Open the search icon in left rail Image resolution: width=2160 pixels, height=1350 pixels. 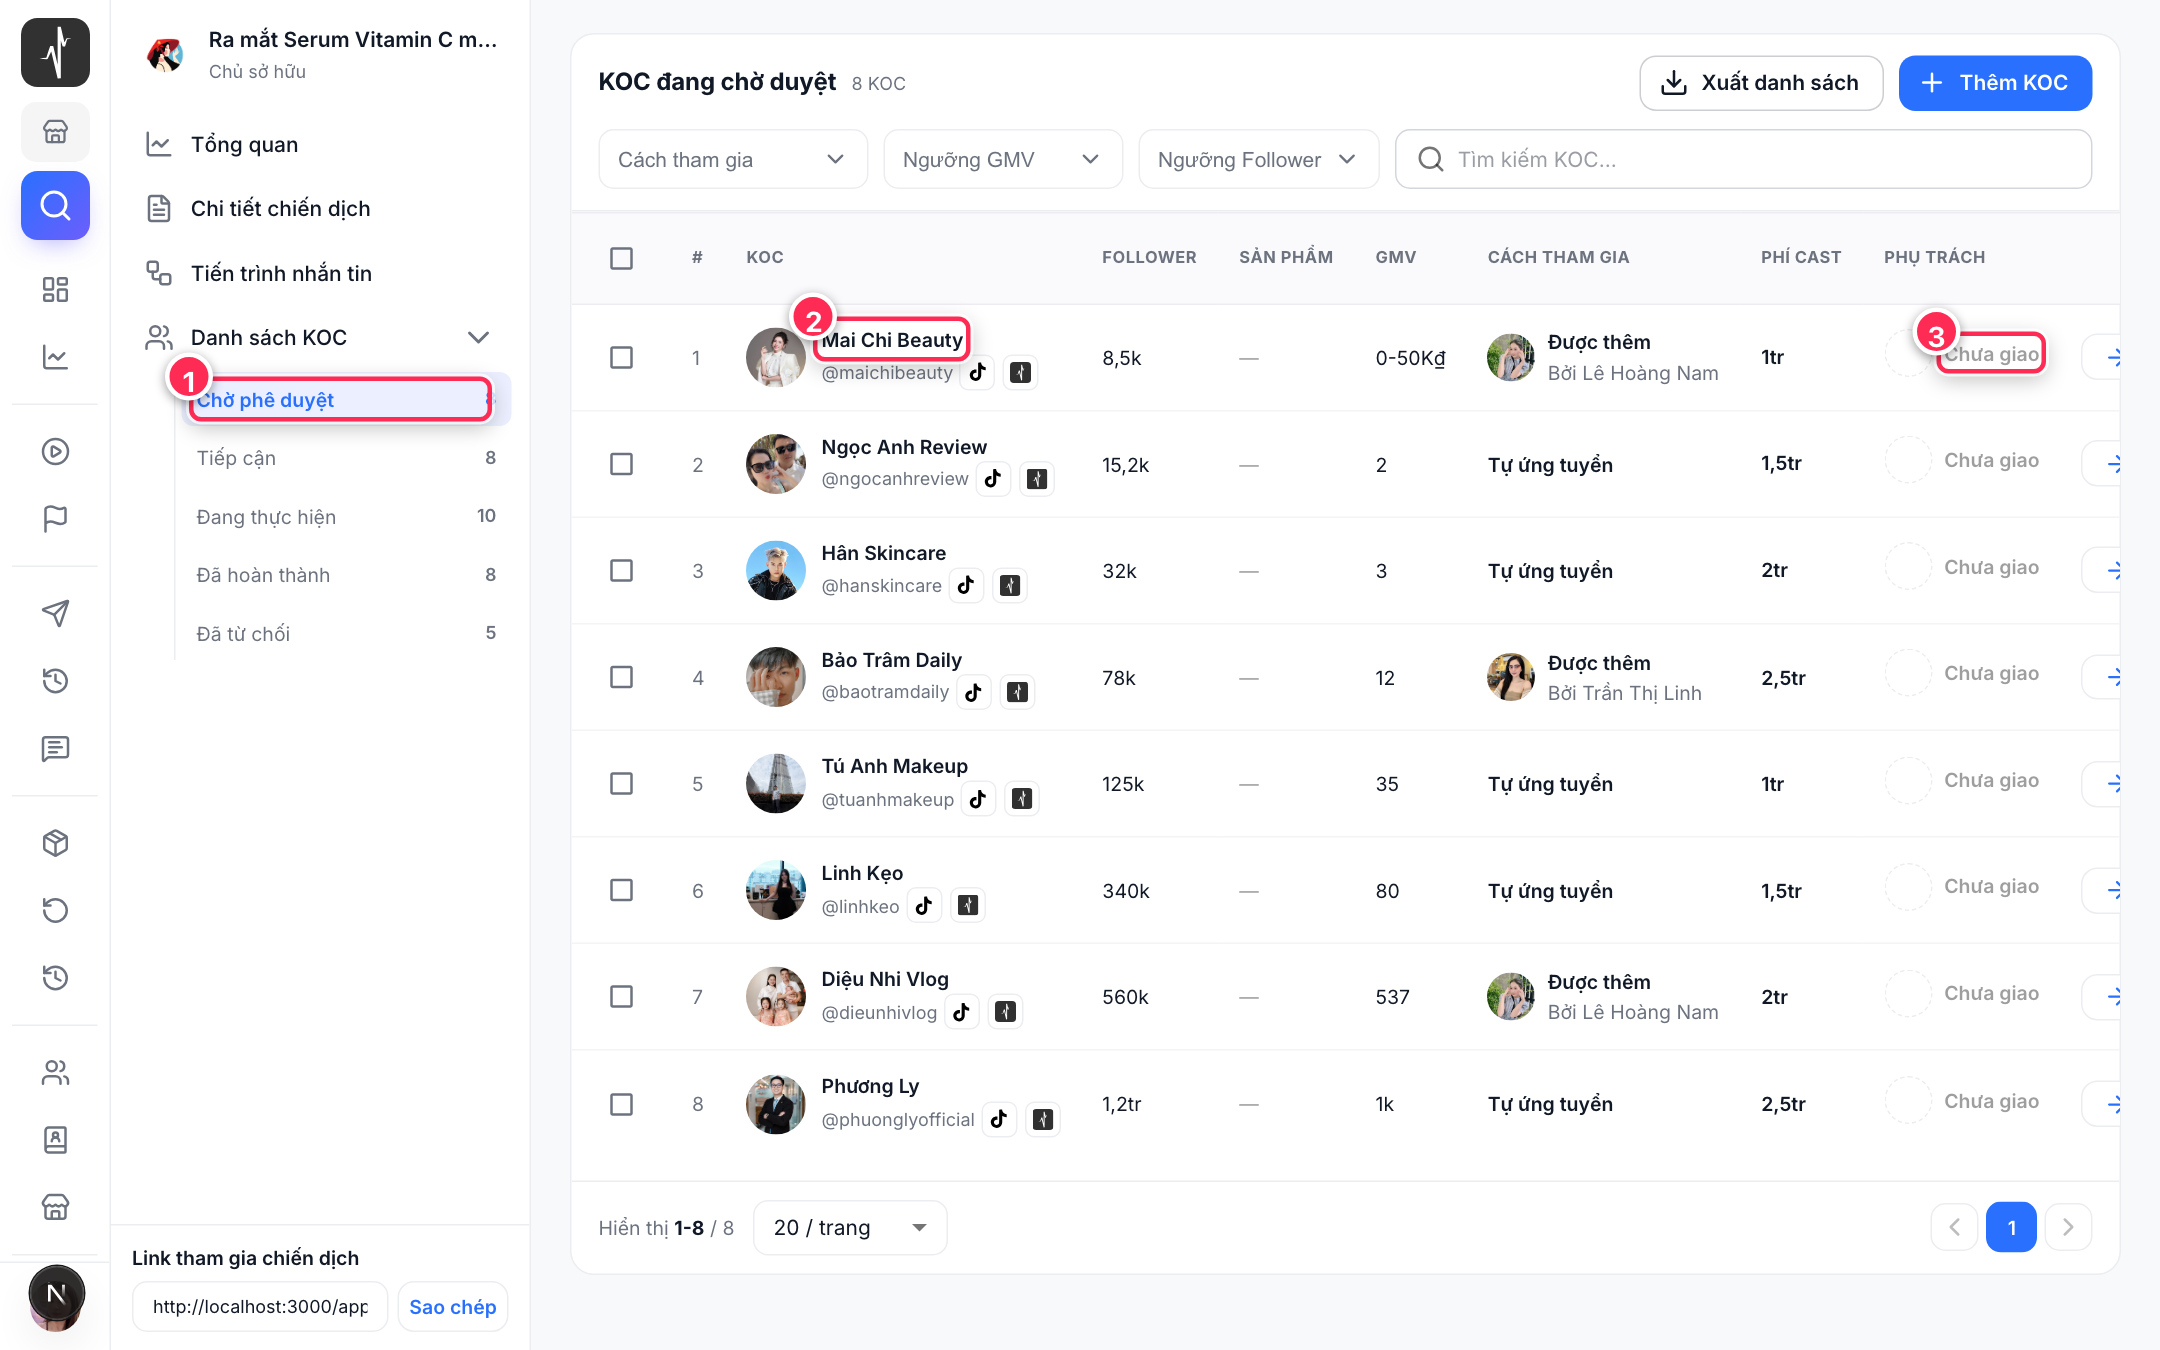[55, 206]
